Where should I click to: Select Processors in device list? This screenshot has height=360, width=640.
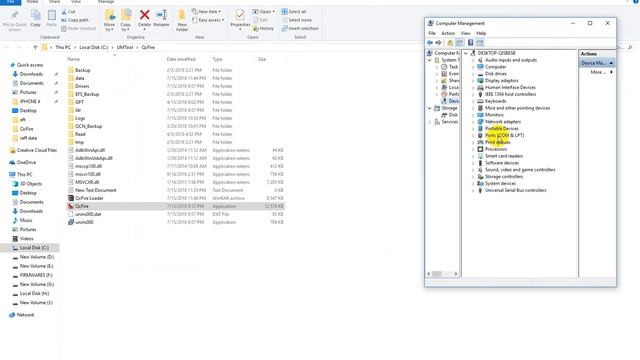[496, 149]
